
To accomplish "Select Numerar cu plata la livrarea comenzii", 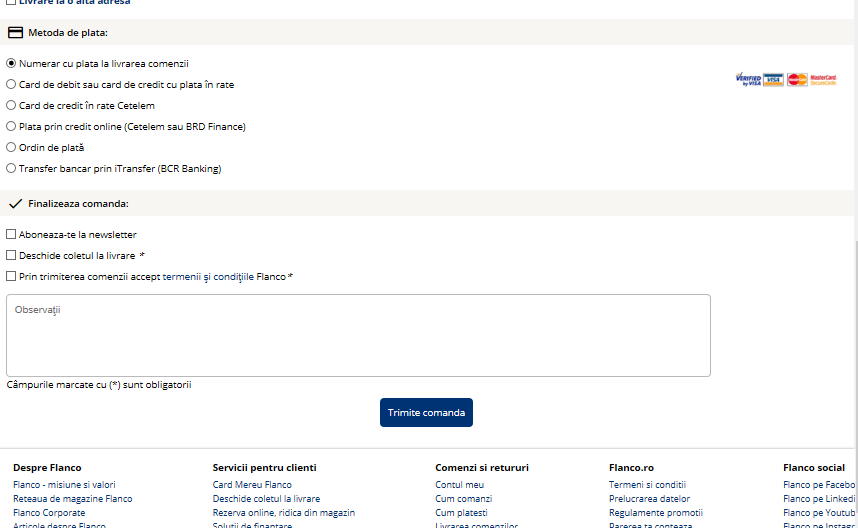I will tap(11, 64).
